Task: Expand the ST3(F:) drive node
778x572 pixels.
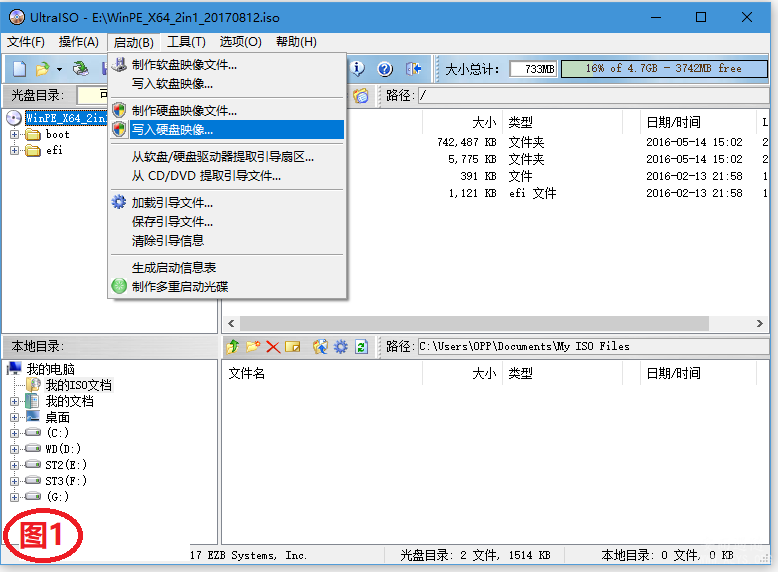Action: (x=14, y=481)
